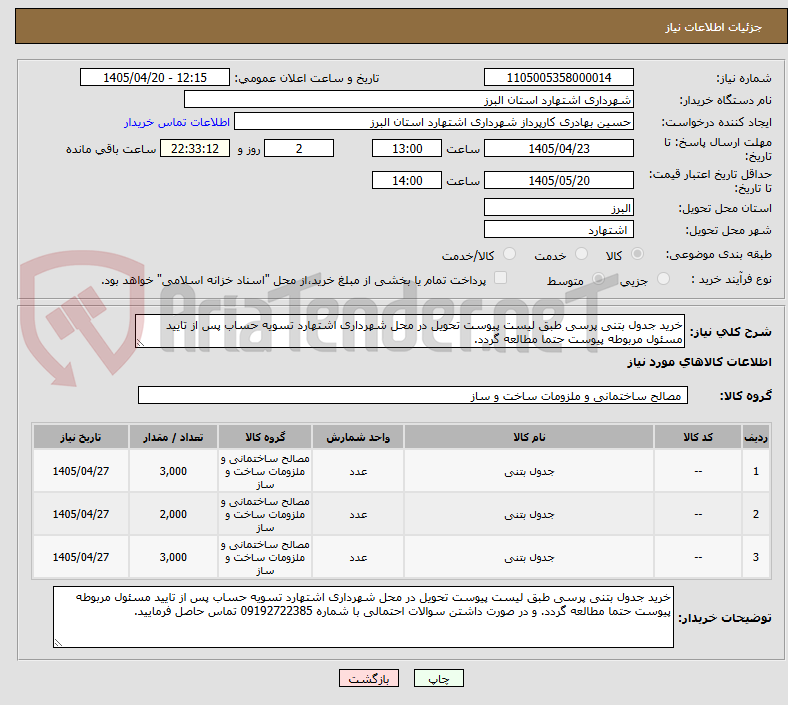Click the deadline time field 13:00

point(407,149)
